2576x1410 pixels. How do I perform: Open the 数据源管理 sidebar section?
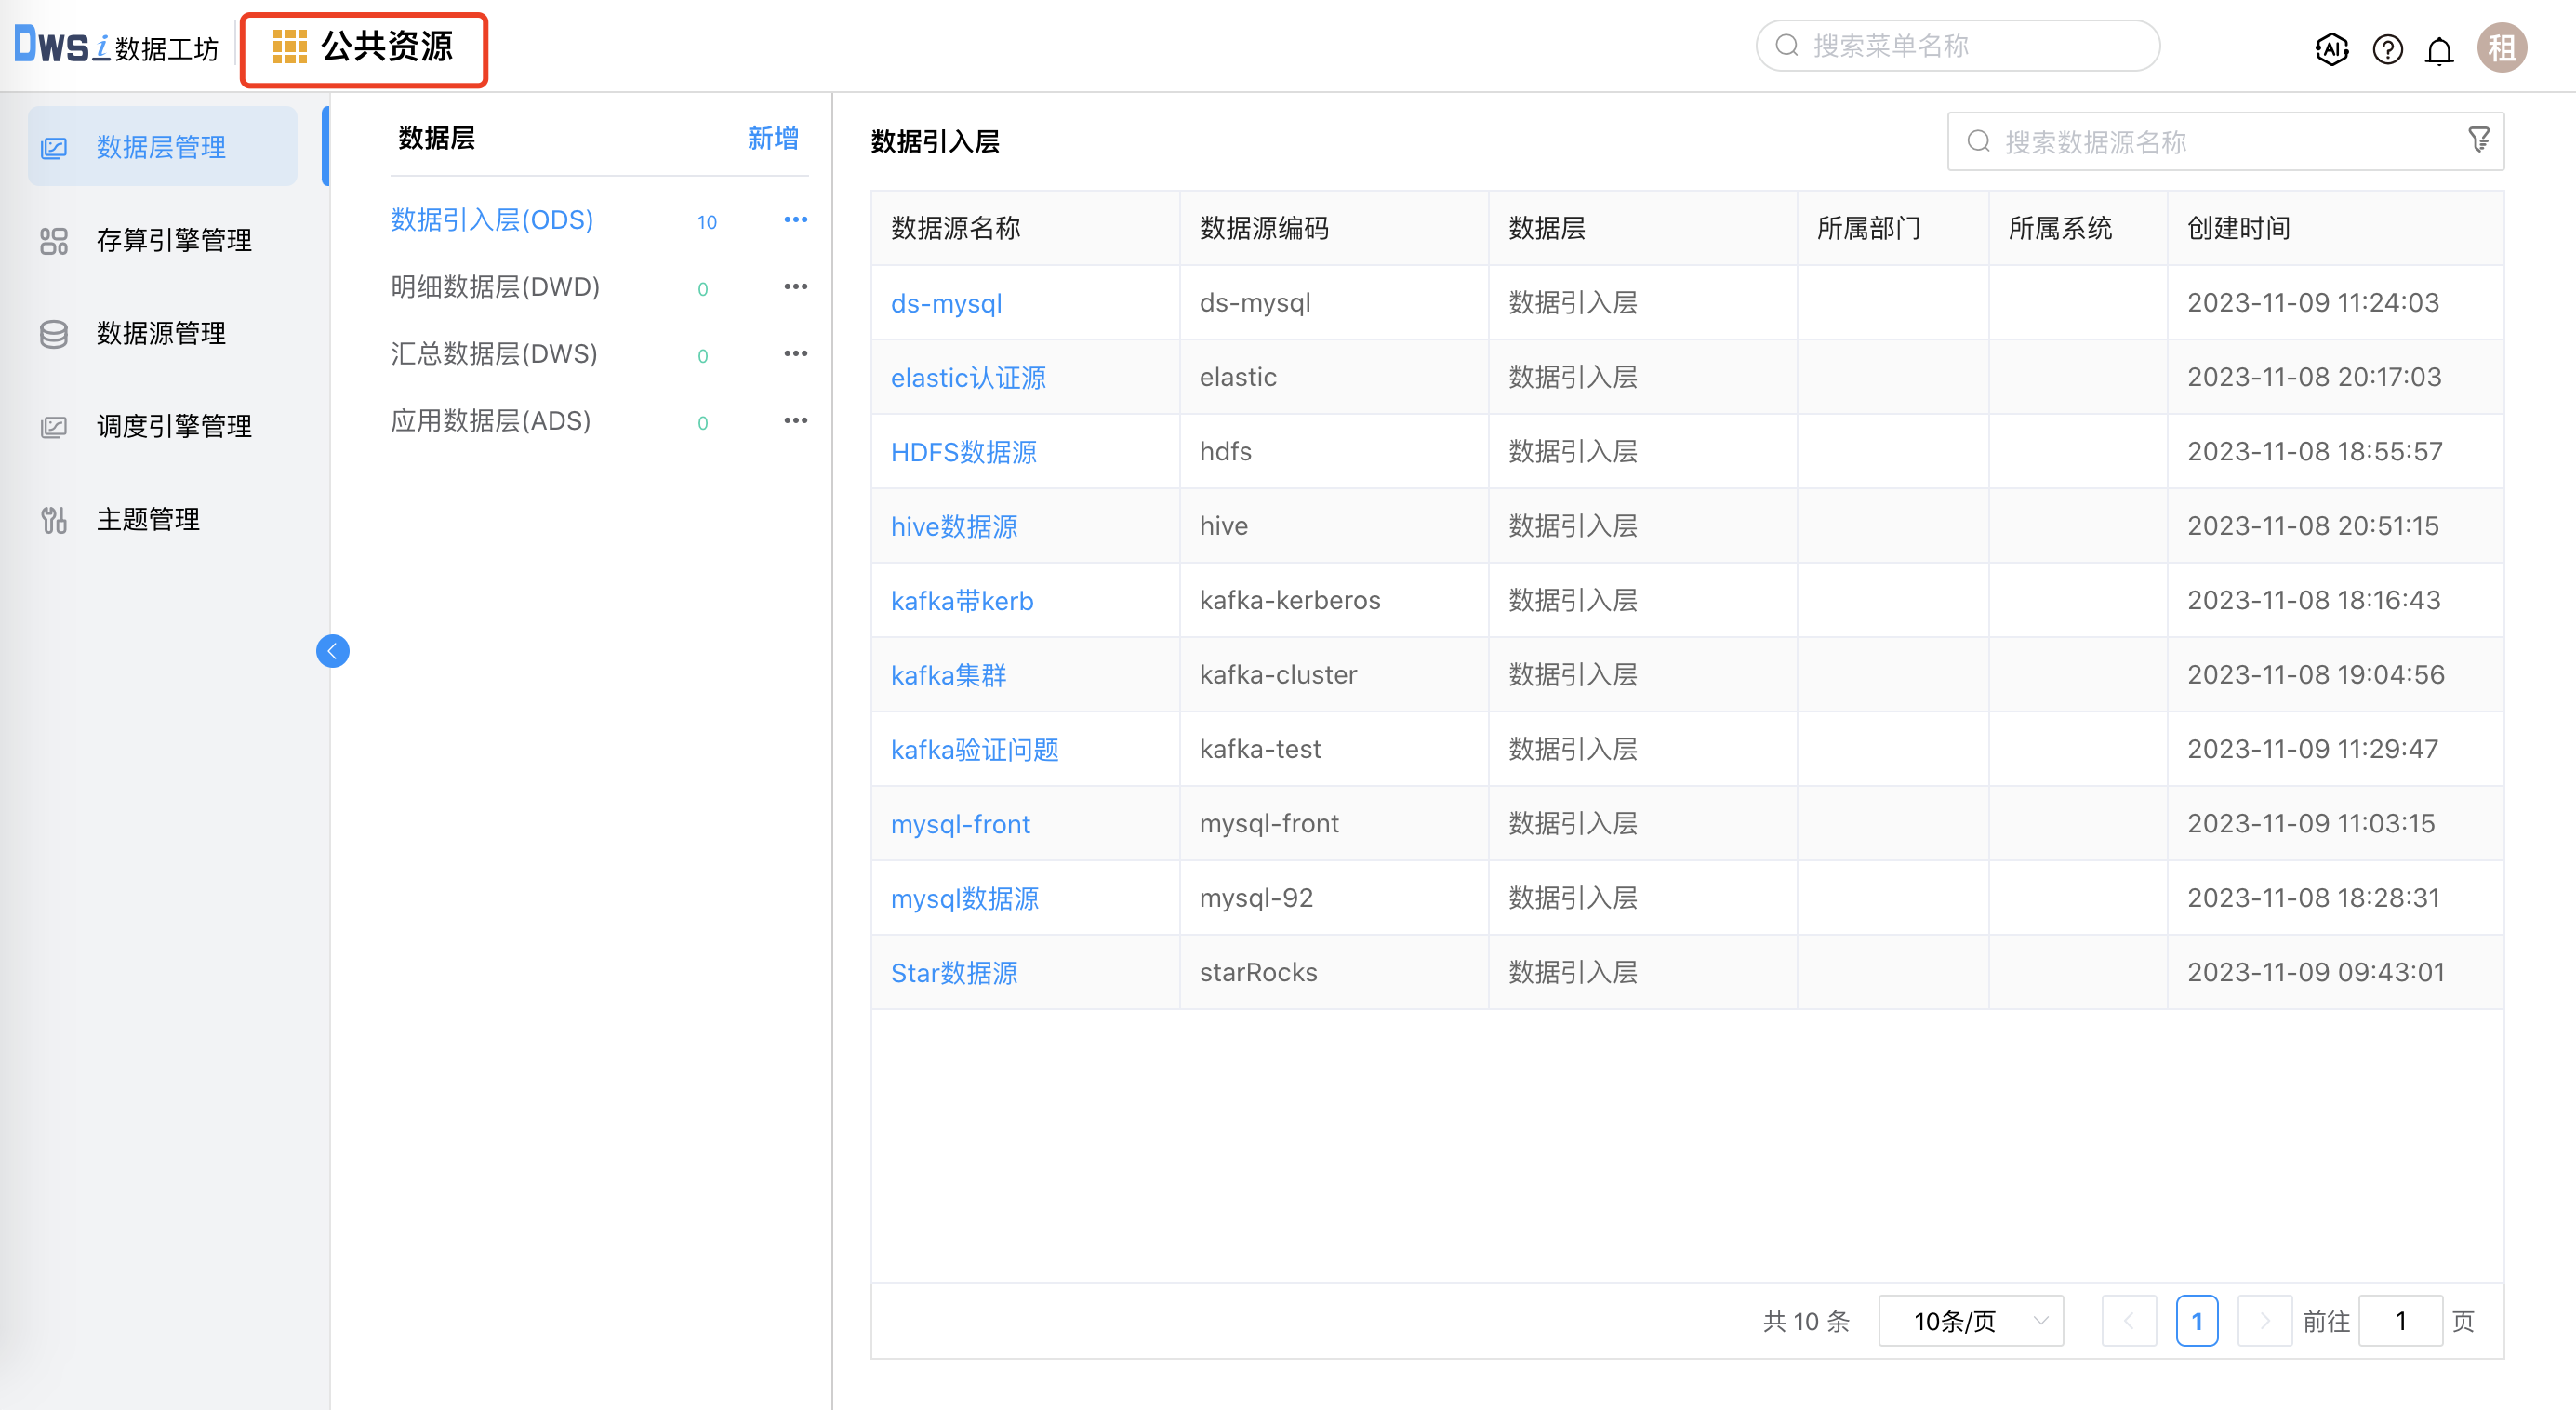coord(160,333)
